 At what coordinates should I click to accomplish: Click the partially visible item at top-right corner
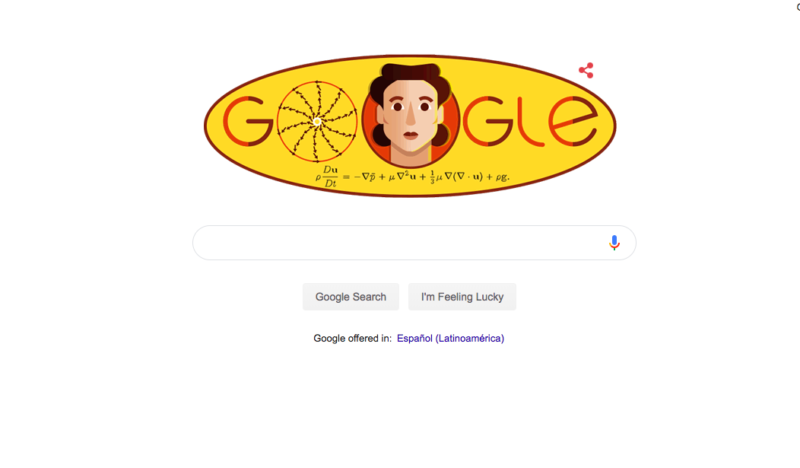tap(797, 6)
